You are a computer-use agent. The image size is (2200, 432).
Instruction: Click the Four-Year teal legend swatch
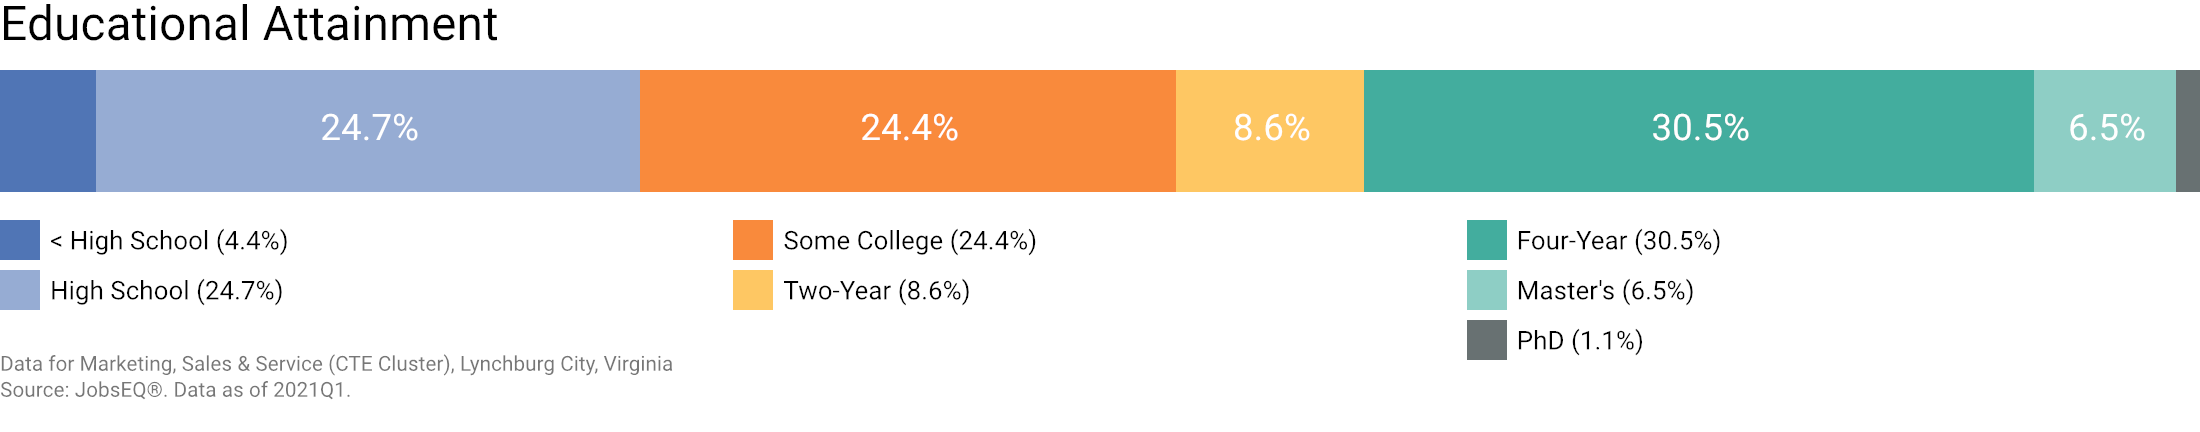(x=1487, y=240)
